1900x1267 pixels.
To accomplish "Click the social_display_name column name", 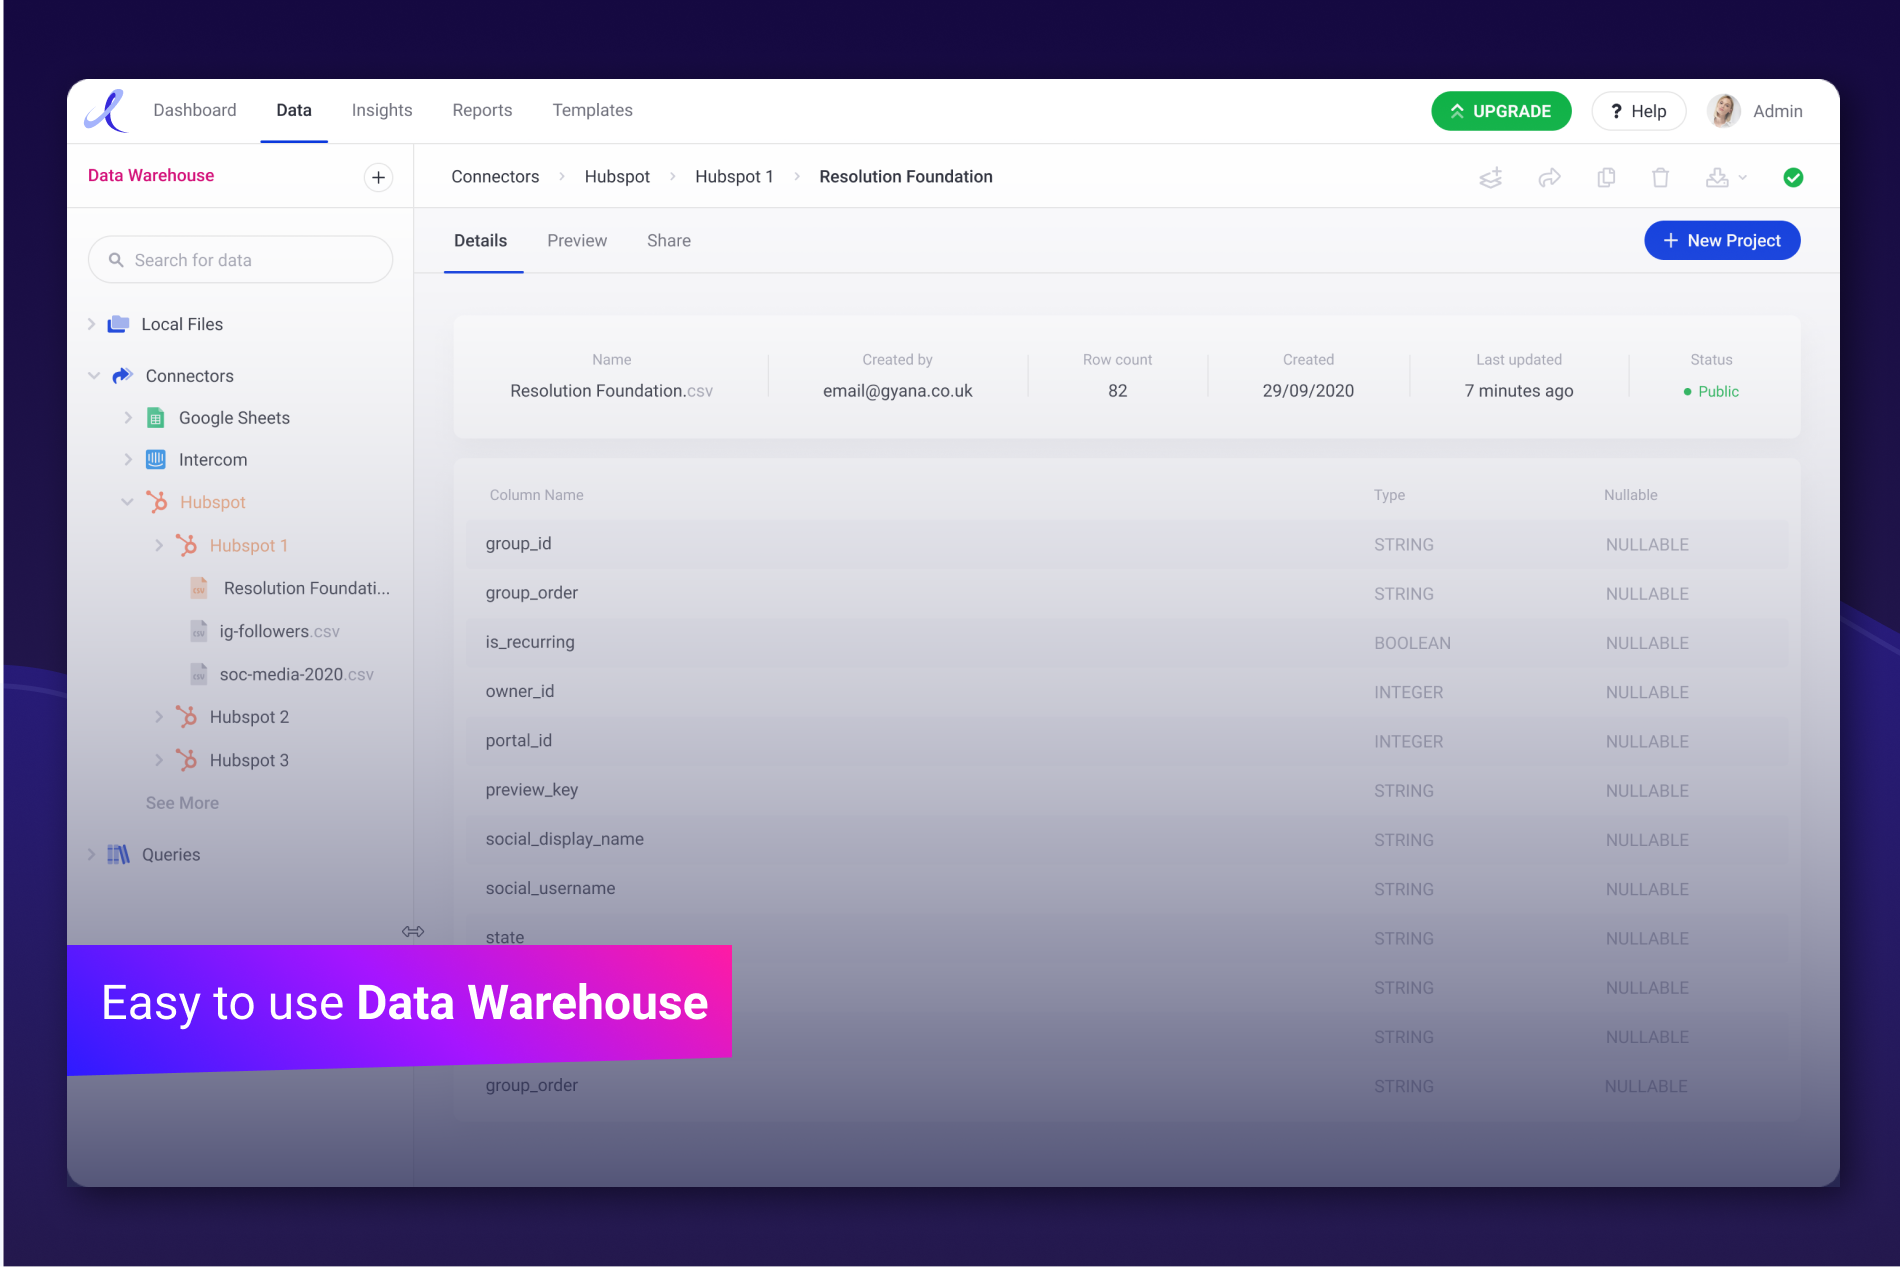I will pyautogui.click(x=565, y=839).
